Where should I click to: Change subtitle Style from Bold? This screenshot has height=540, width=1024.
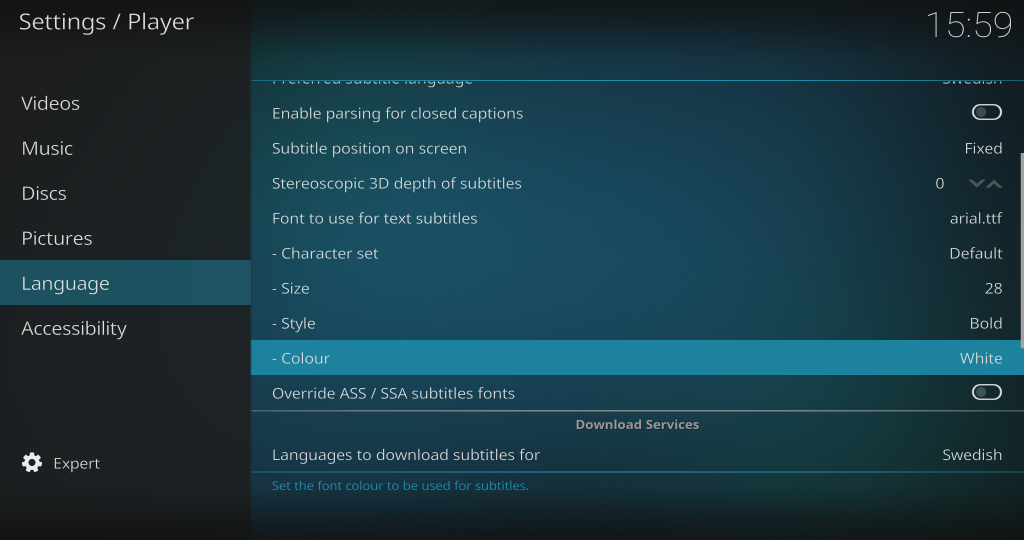point(636,323)
